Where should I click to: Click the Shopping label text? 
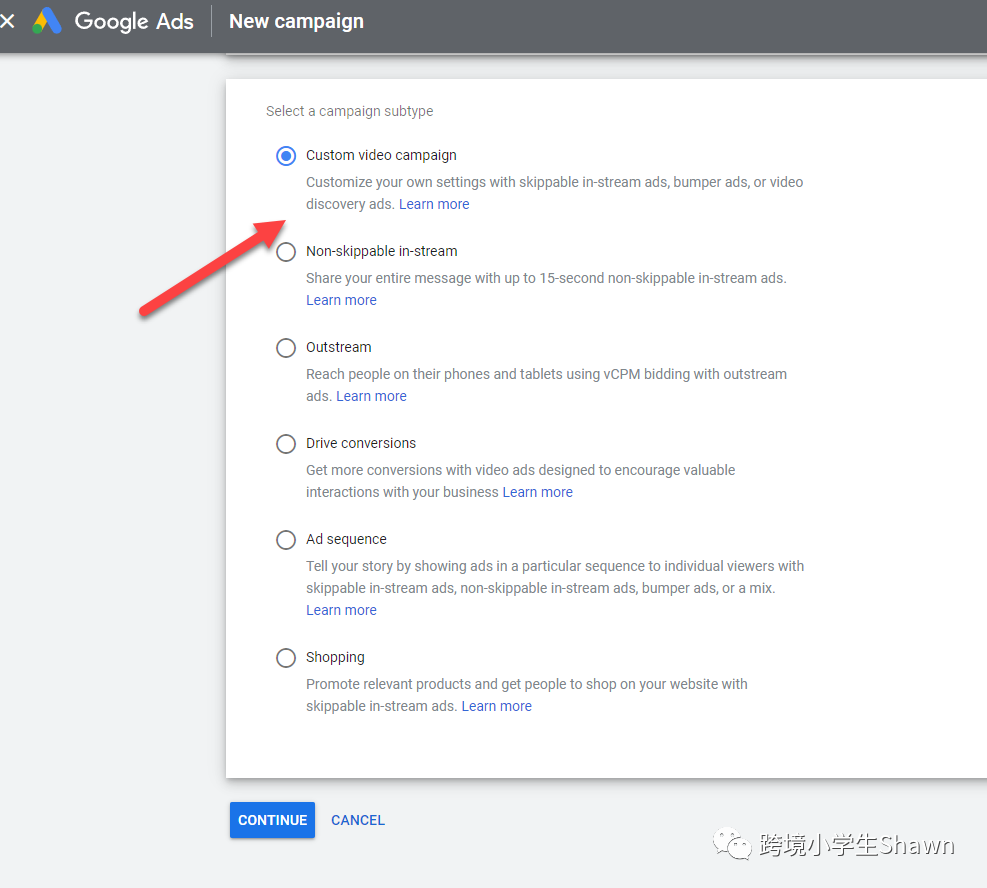point(335,658)
